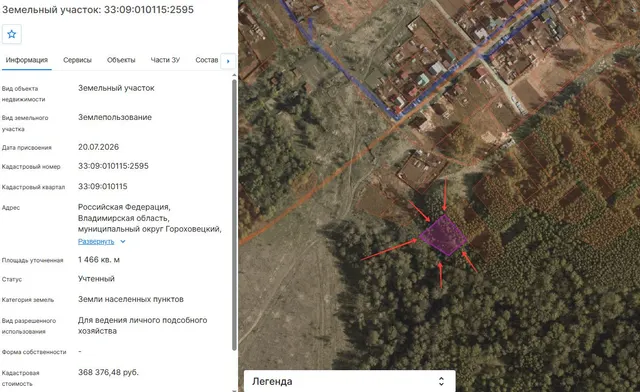Click the Владимирская область address text
This screenshot has width=640, height=392.
124,218
